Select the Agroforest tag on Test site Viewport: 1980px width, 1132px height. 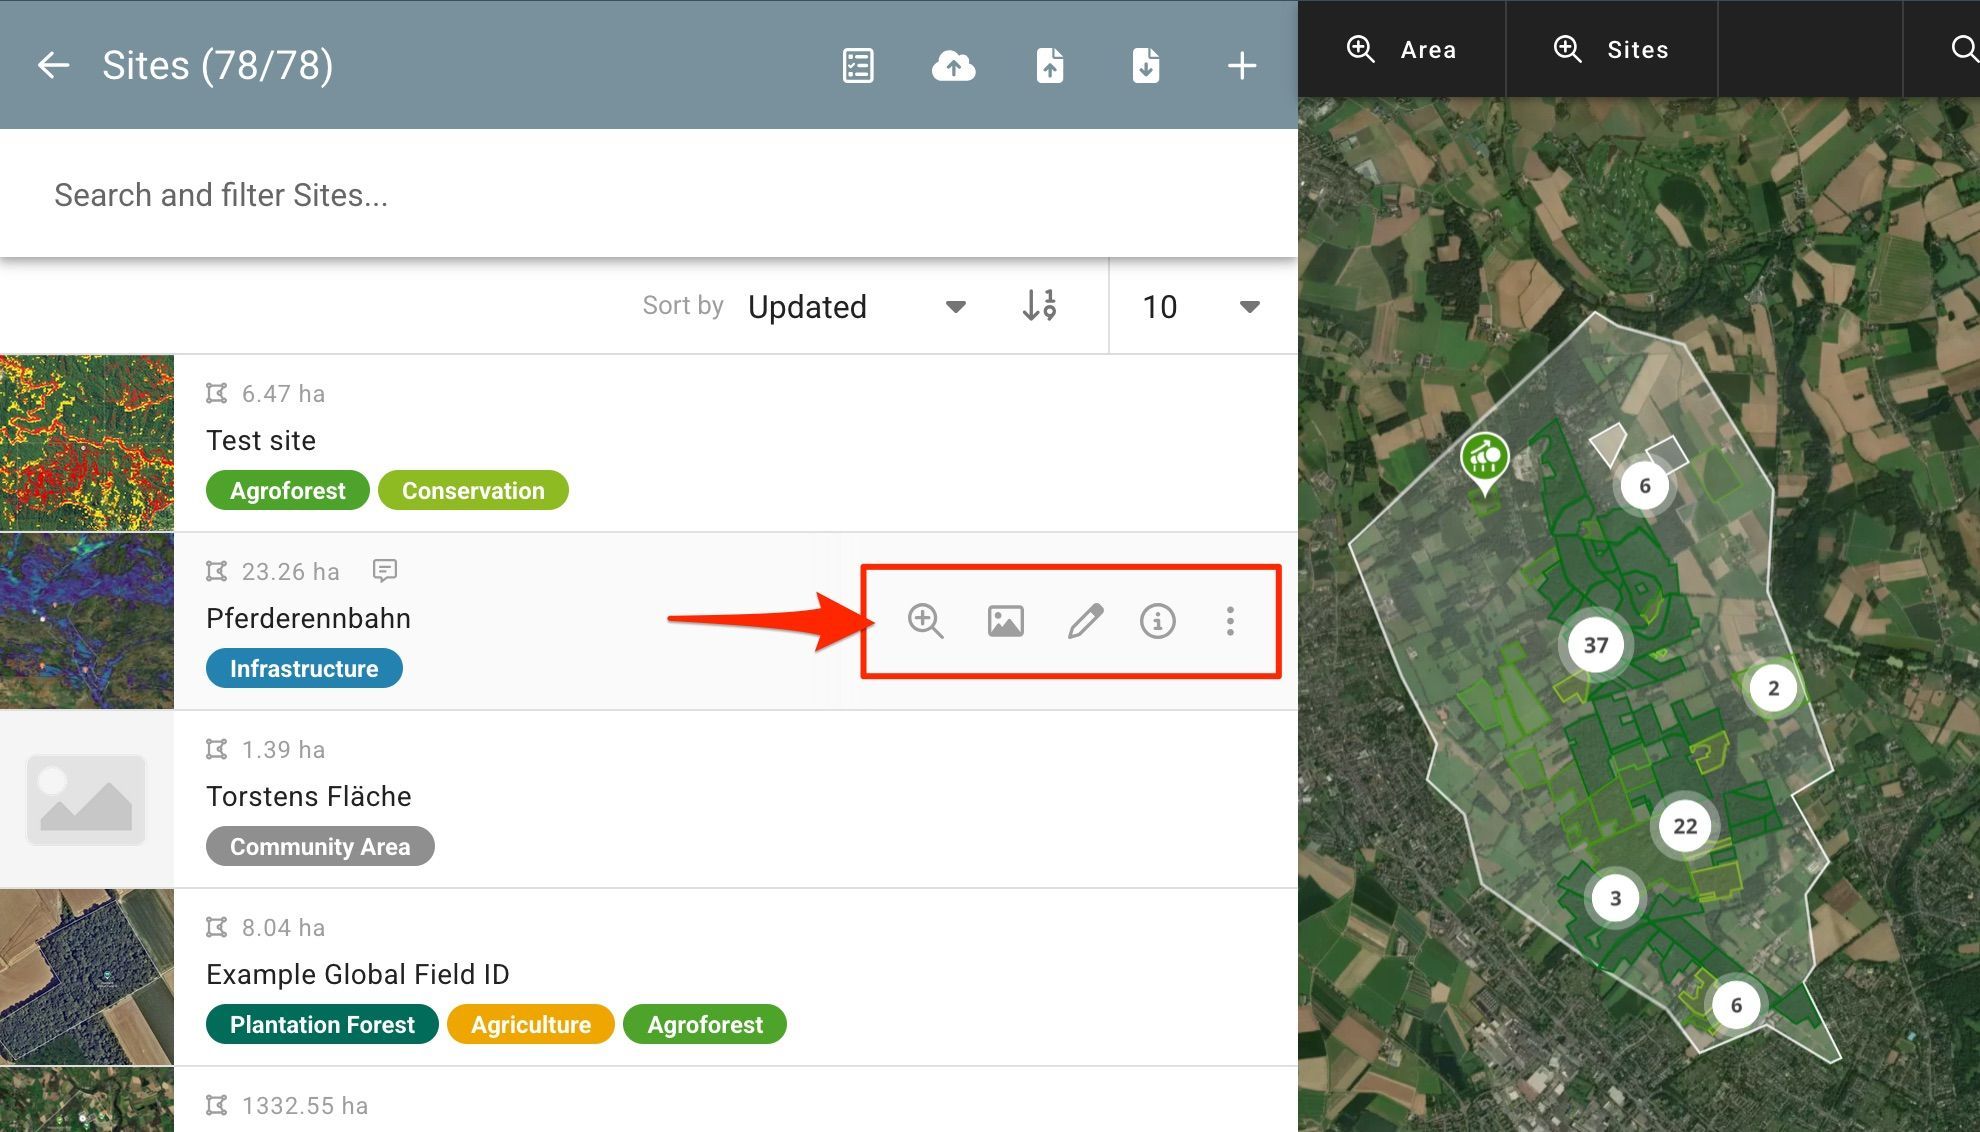point(288,491)
